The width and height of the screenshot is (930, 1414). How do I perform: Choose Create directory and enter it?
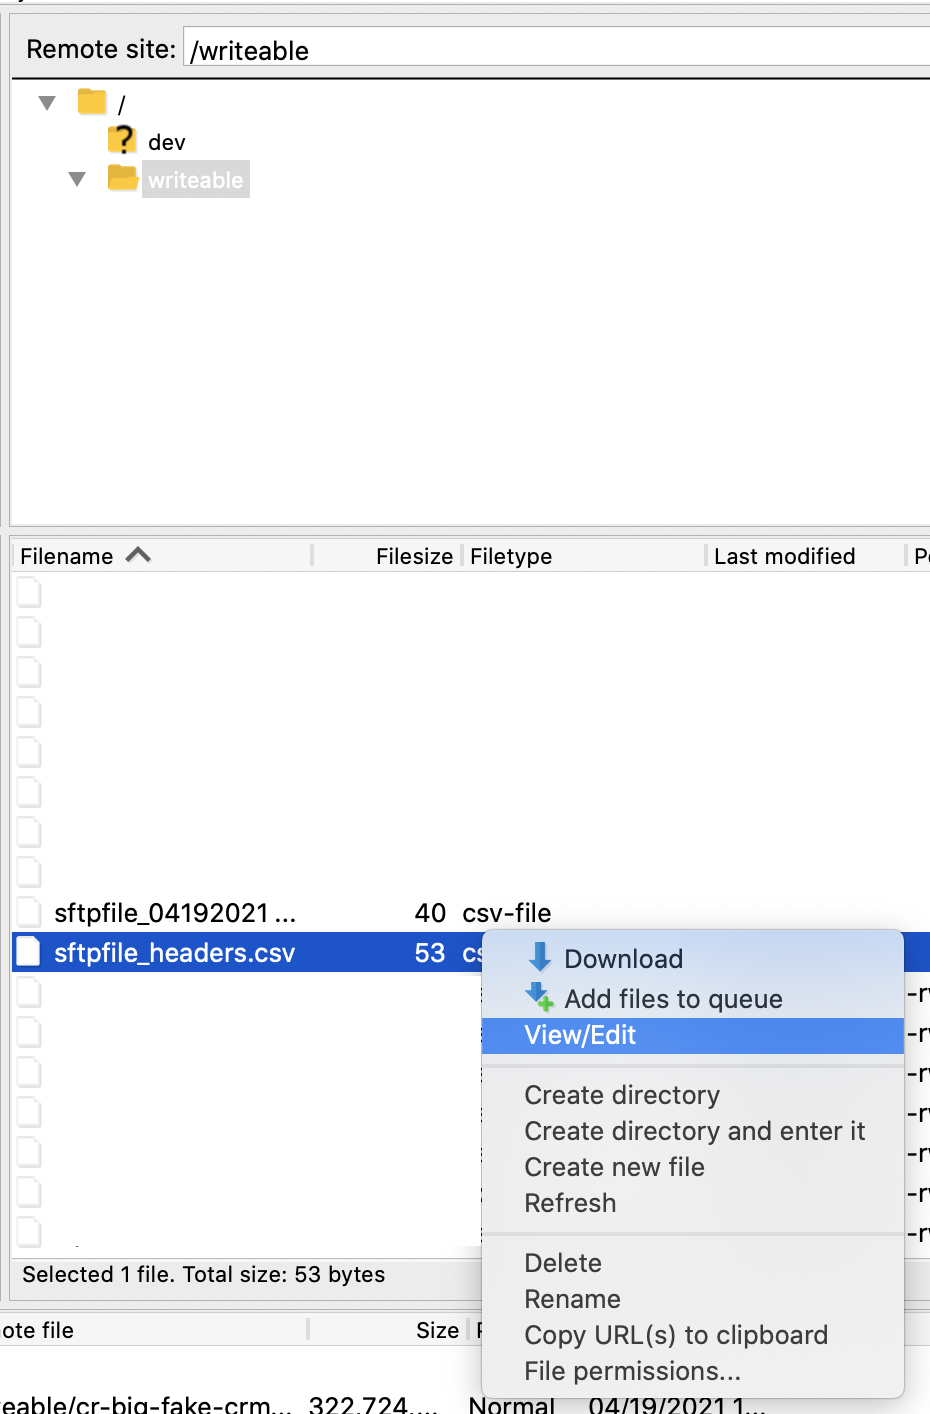[694, 1131]
